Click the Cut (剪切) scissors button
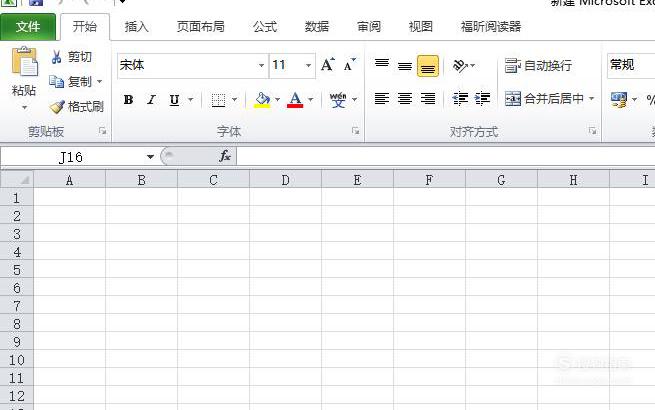Image resolution: width=655 pixels, height=410 pixels. 71,56
